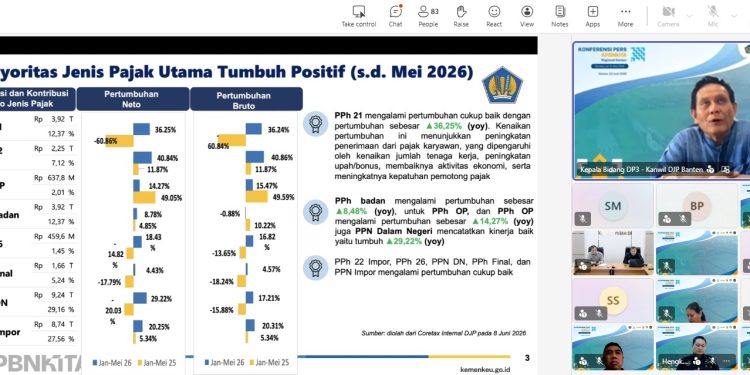Click the blue Jan-Mei 26 legend swatch under Neto chart

coord(95,363)
